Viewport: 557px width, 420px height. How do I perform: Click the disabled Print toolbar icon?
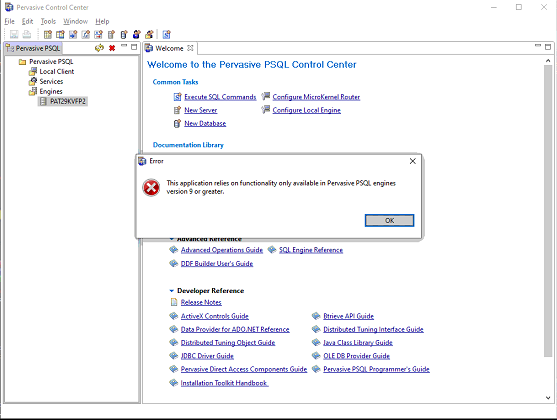tap(27, 34)
